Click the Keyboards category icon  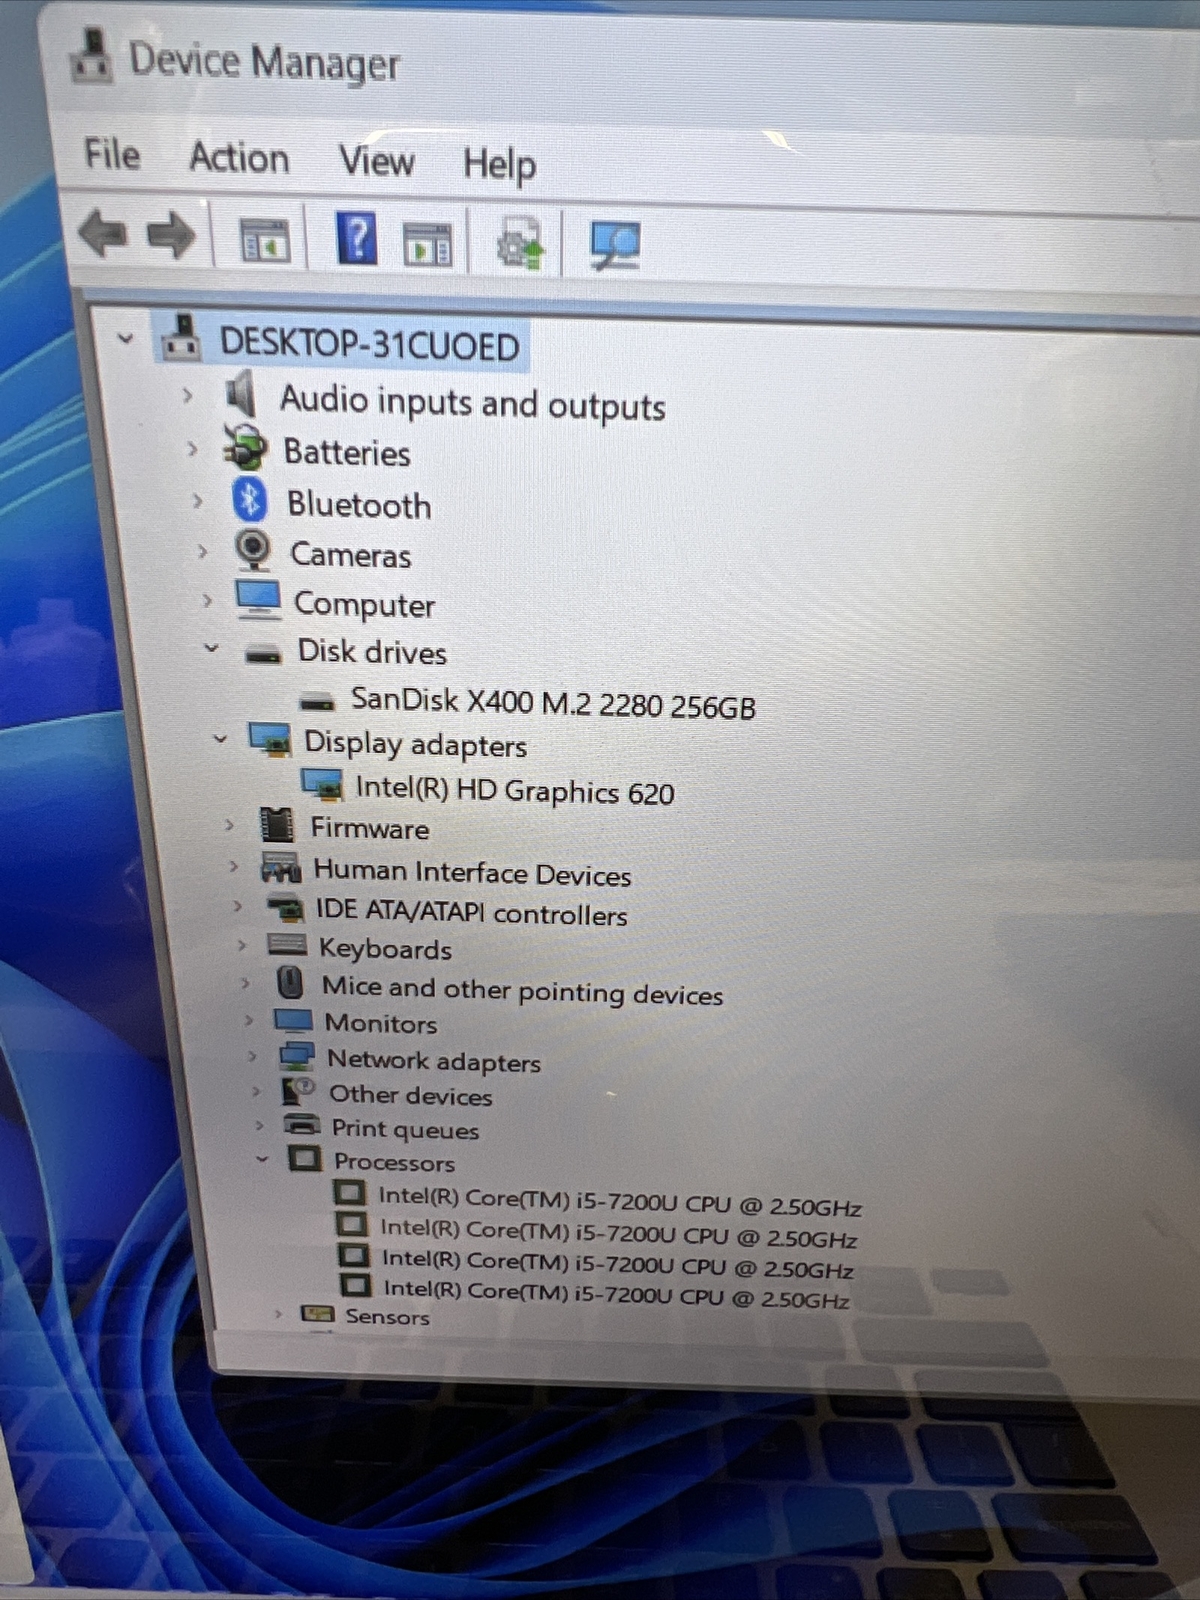click(x=288, y=944)
